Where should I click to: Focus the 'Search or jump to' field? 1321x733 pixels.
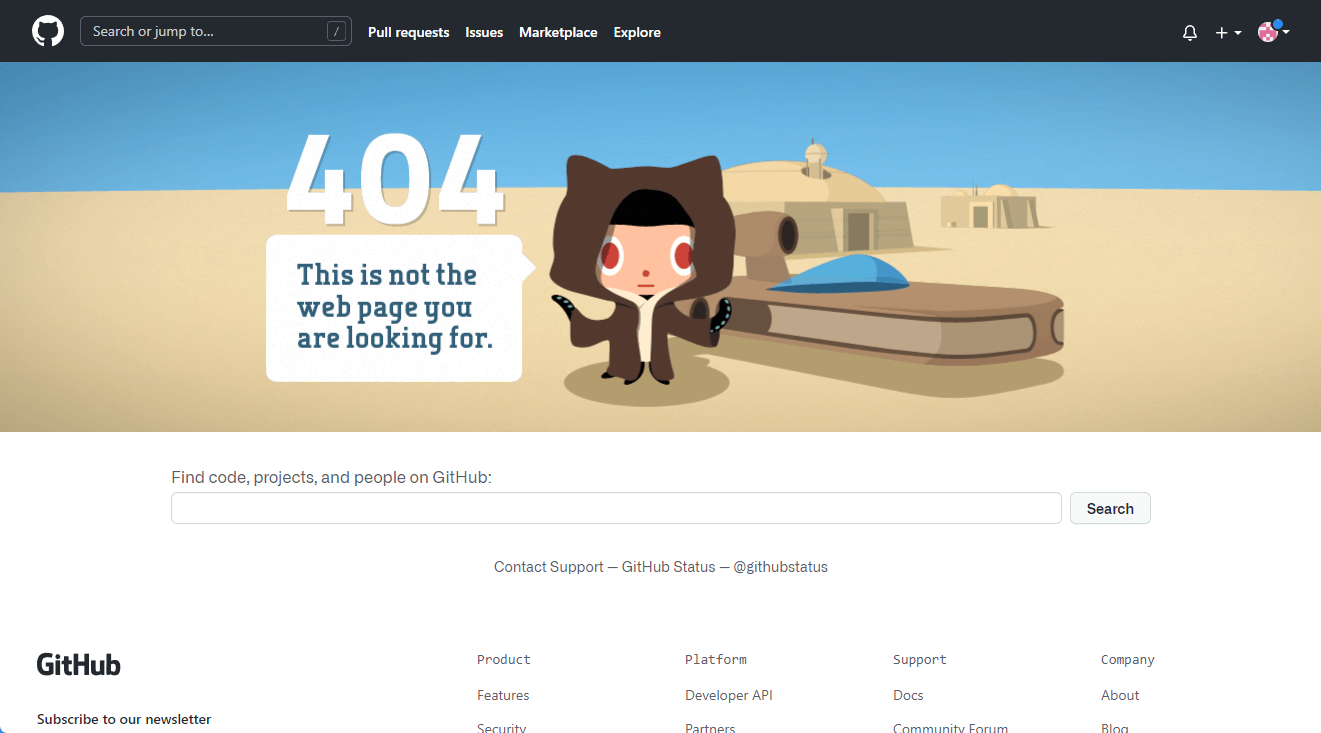(205, 32)
